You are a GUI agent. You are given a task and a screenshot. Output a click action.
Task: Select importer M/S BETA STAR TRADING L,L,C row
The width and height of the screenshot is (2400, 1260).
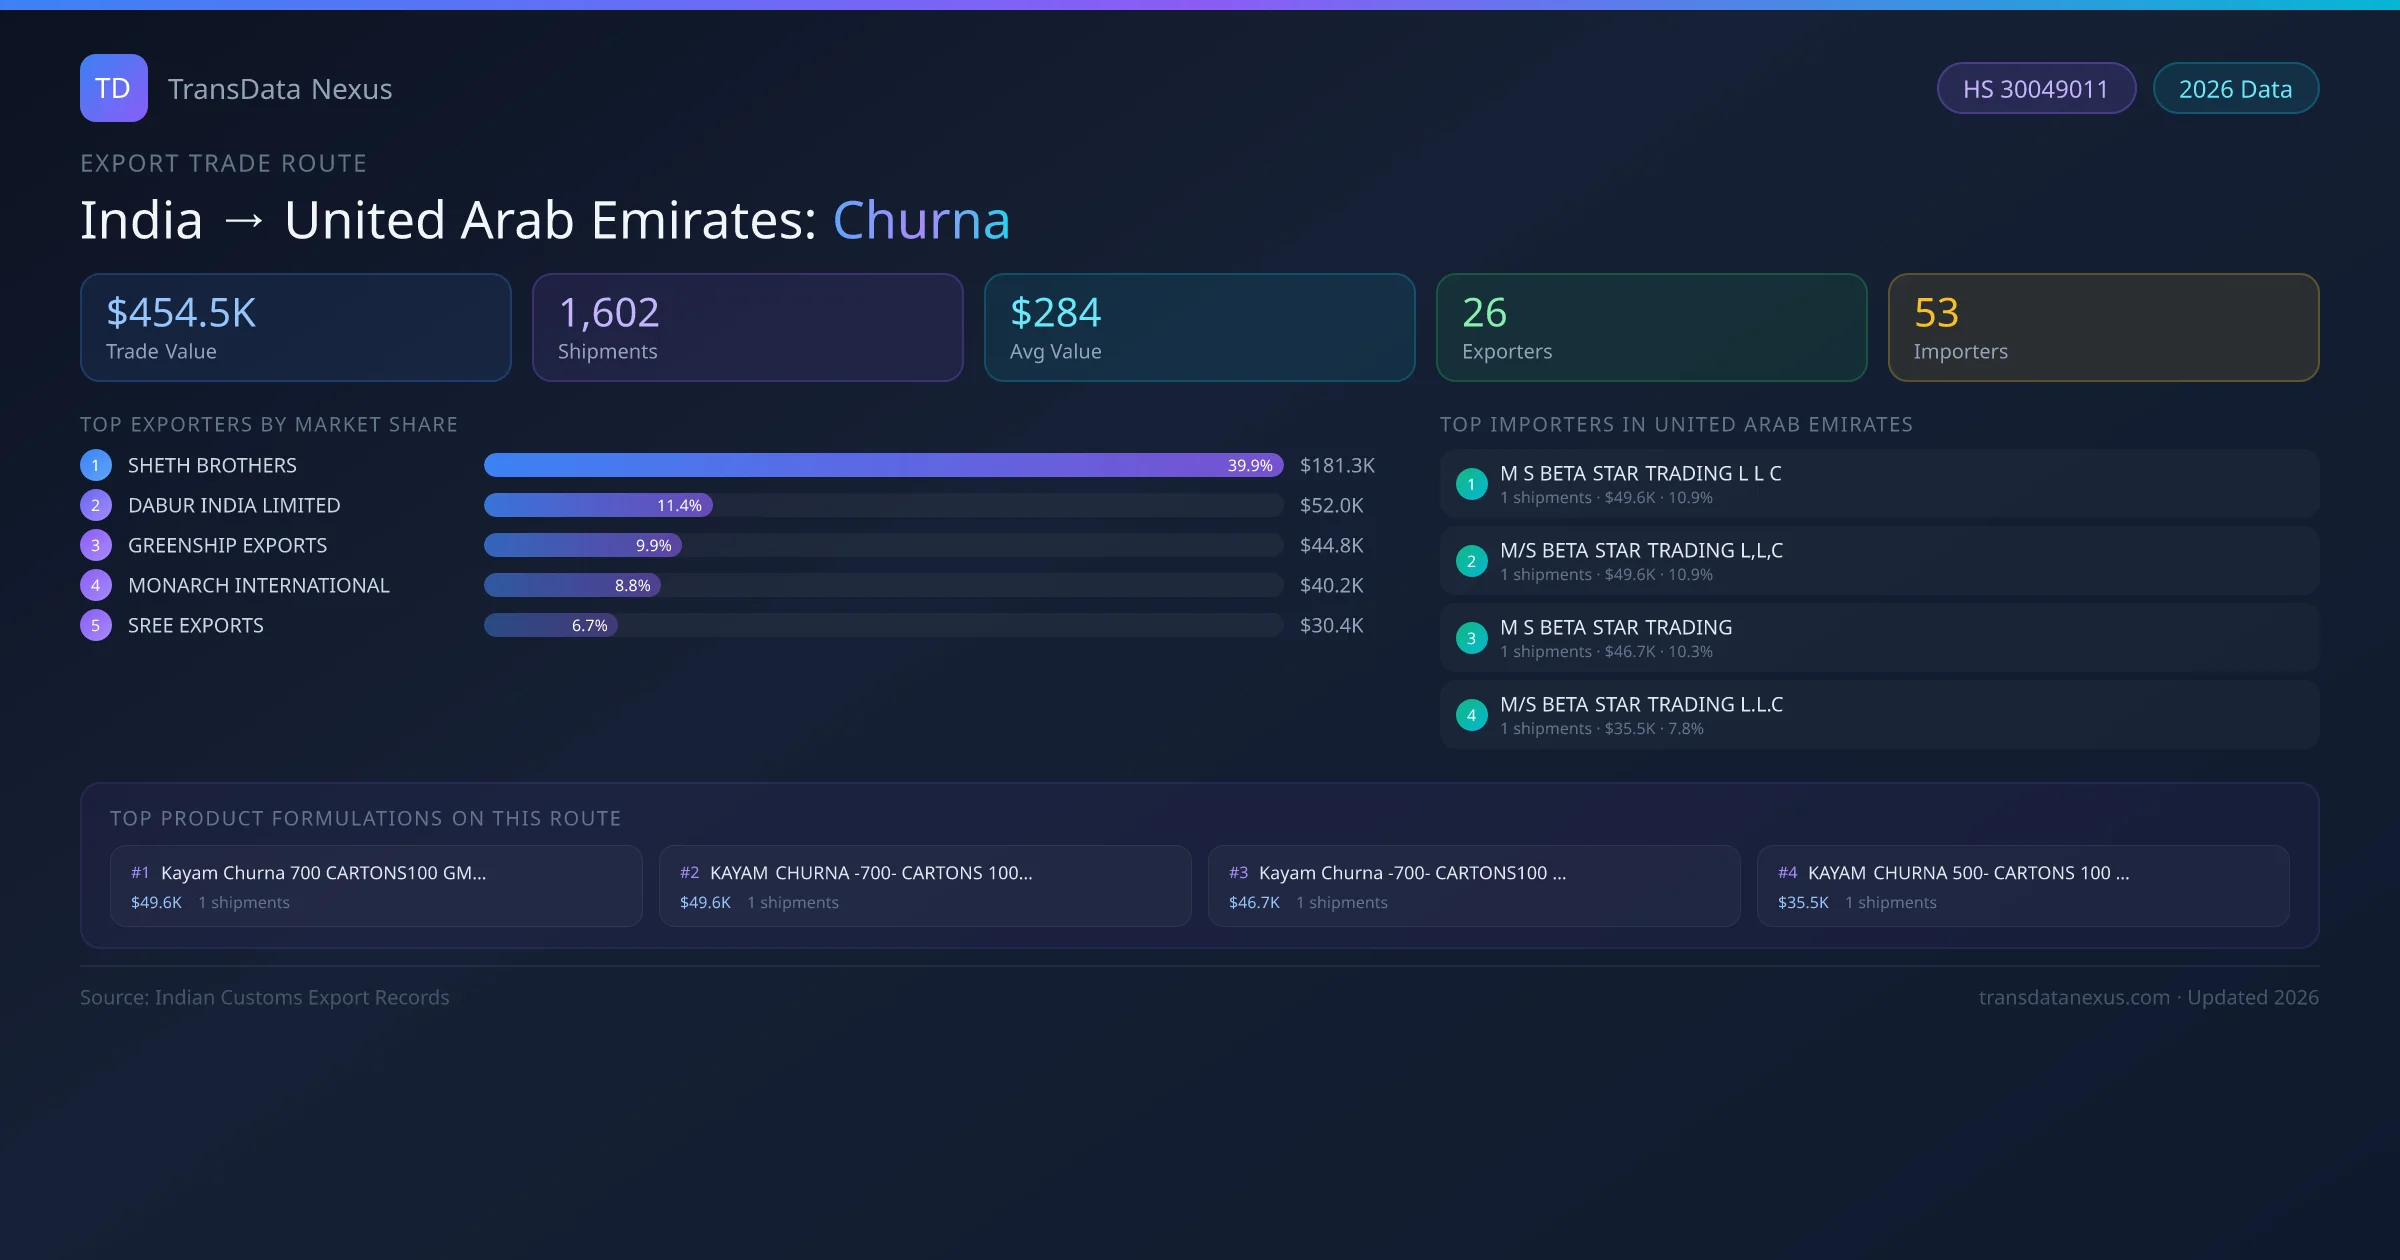(x=1878, y=561)
